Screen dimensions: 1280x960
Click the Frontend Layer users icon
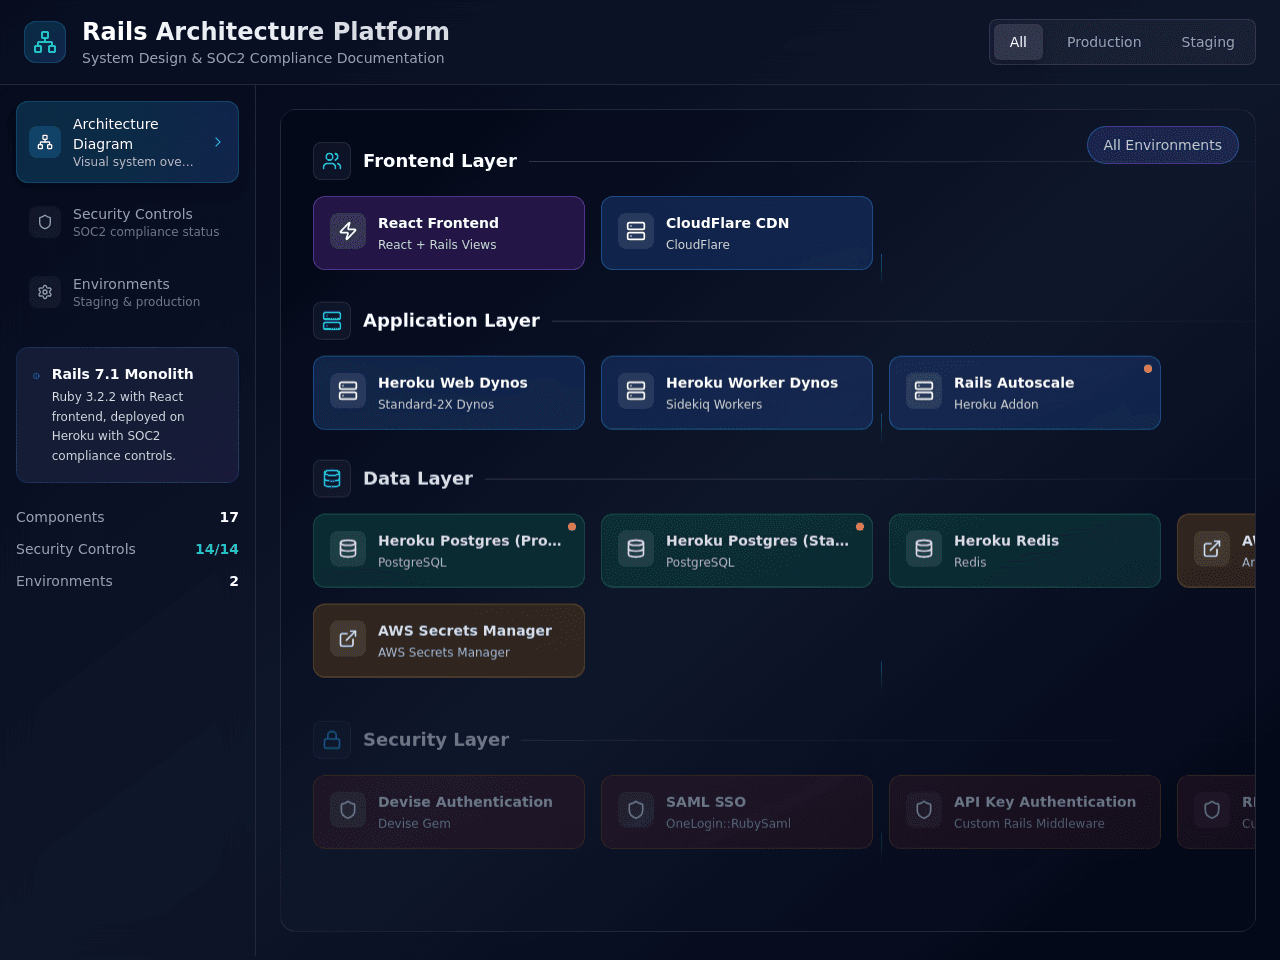click(332, 161)
